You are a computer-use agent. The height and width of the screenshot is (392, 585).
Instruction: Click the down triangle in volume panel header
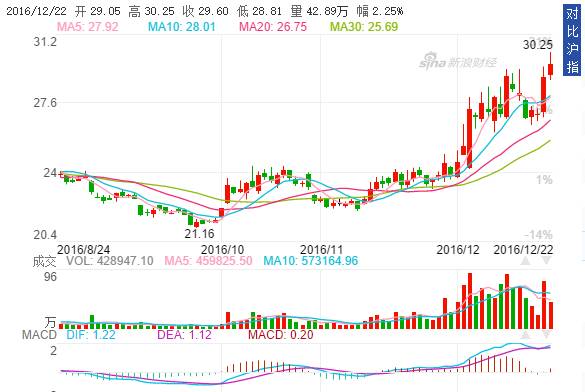tap(547, 260)
